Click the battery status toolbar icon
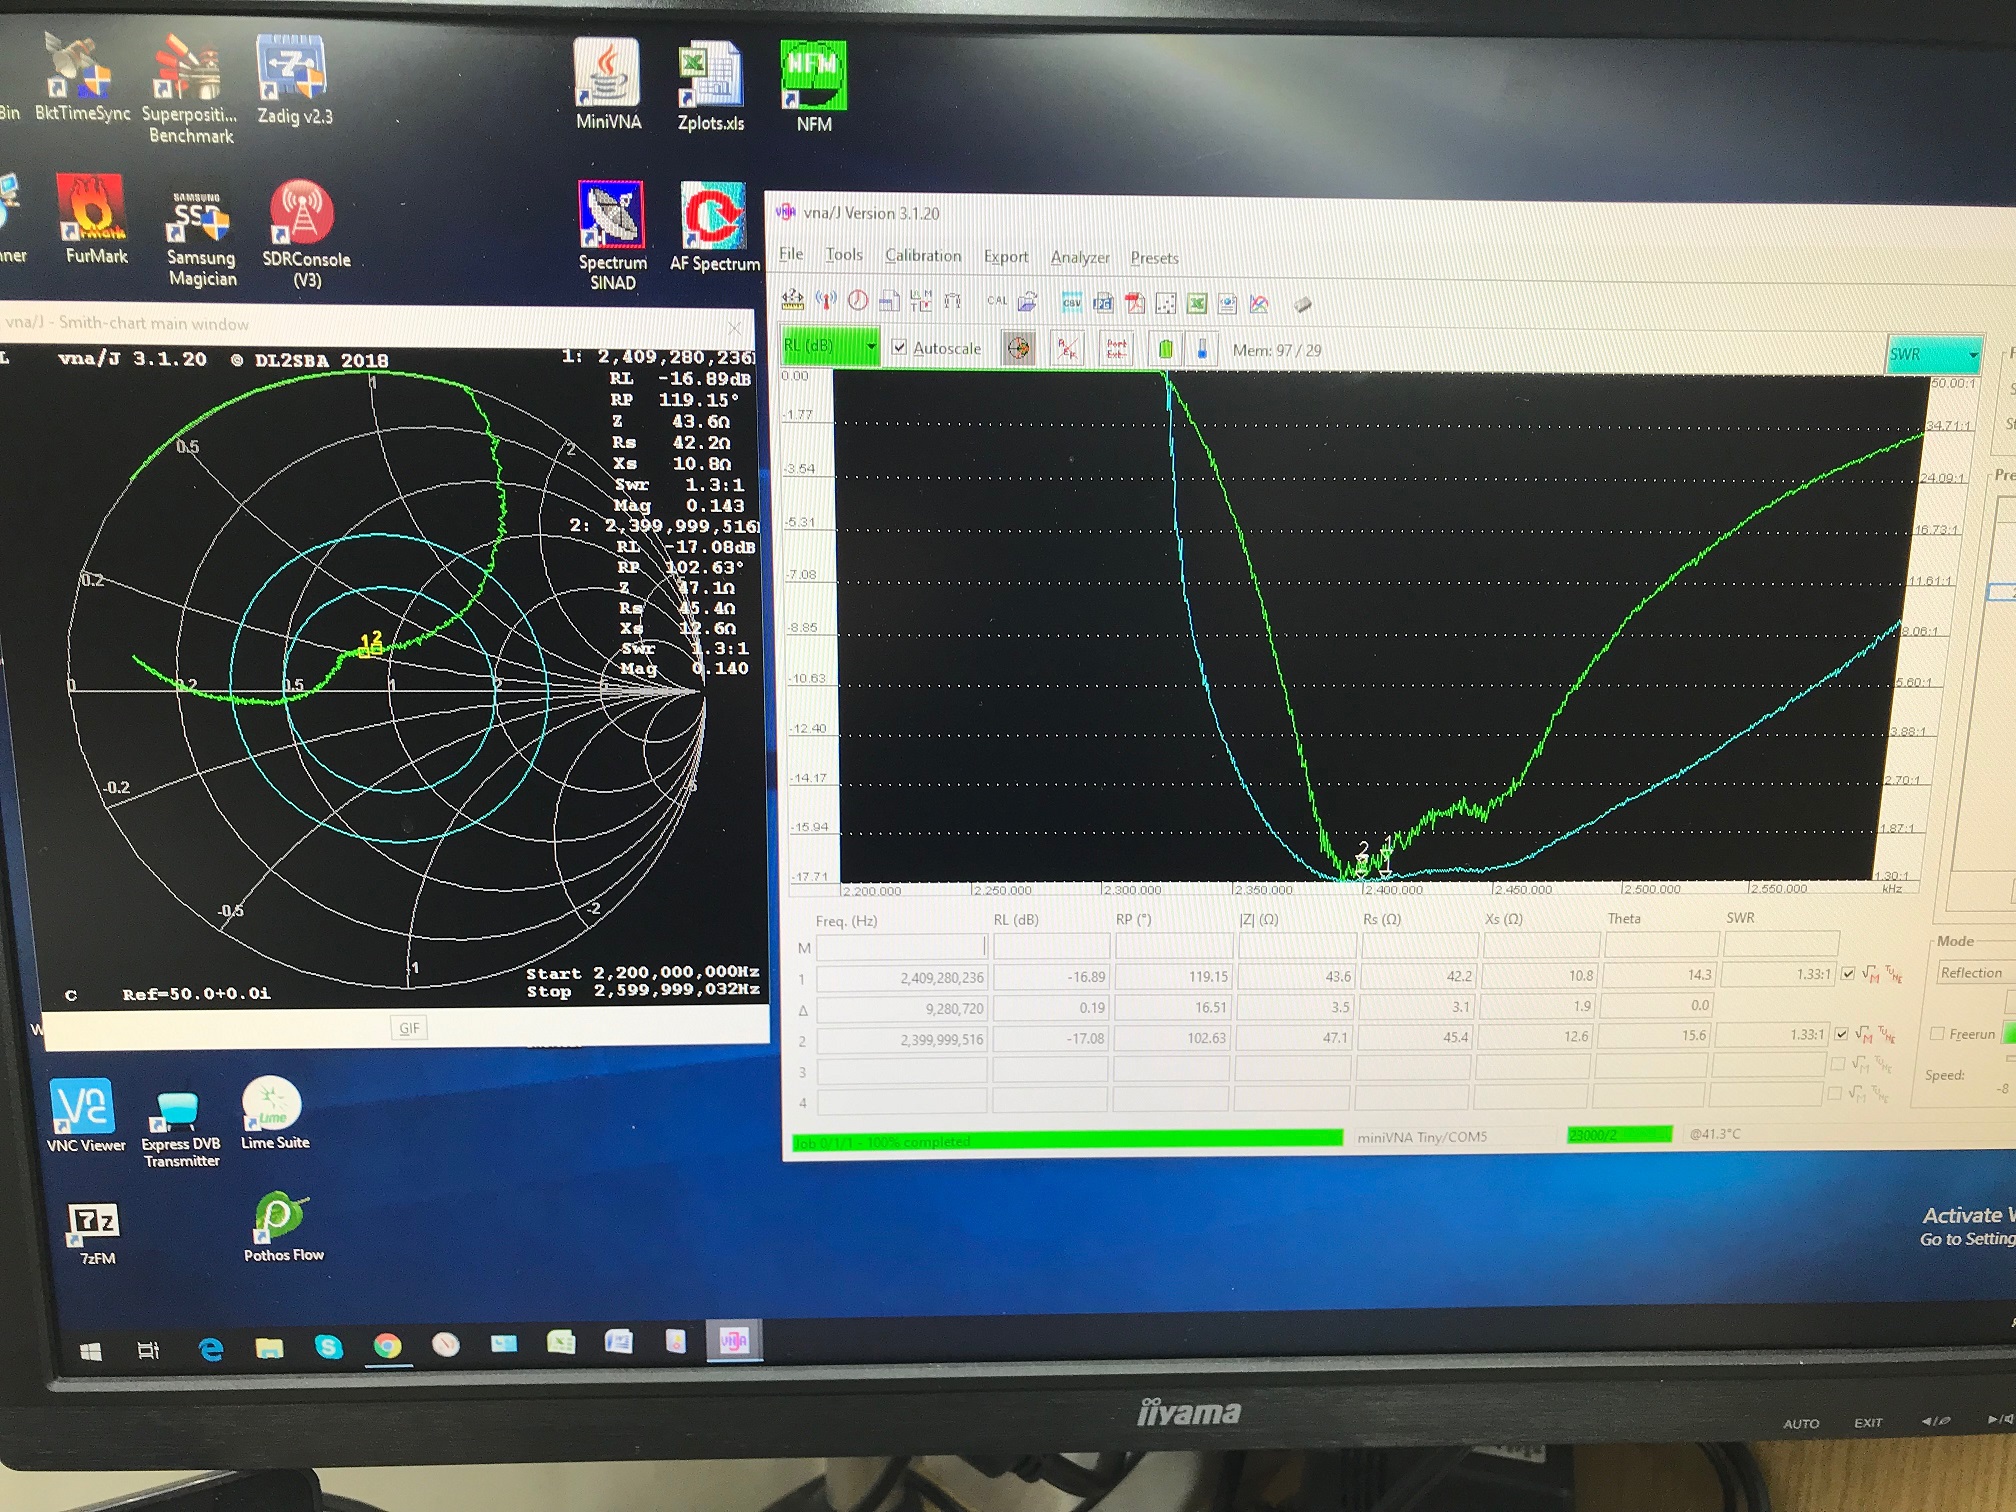The image size is (2016, 1512). click(x=1166, y=349)
